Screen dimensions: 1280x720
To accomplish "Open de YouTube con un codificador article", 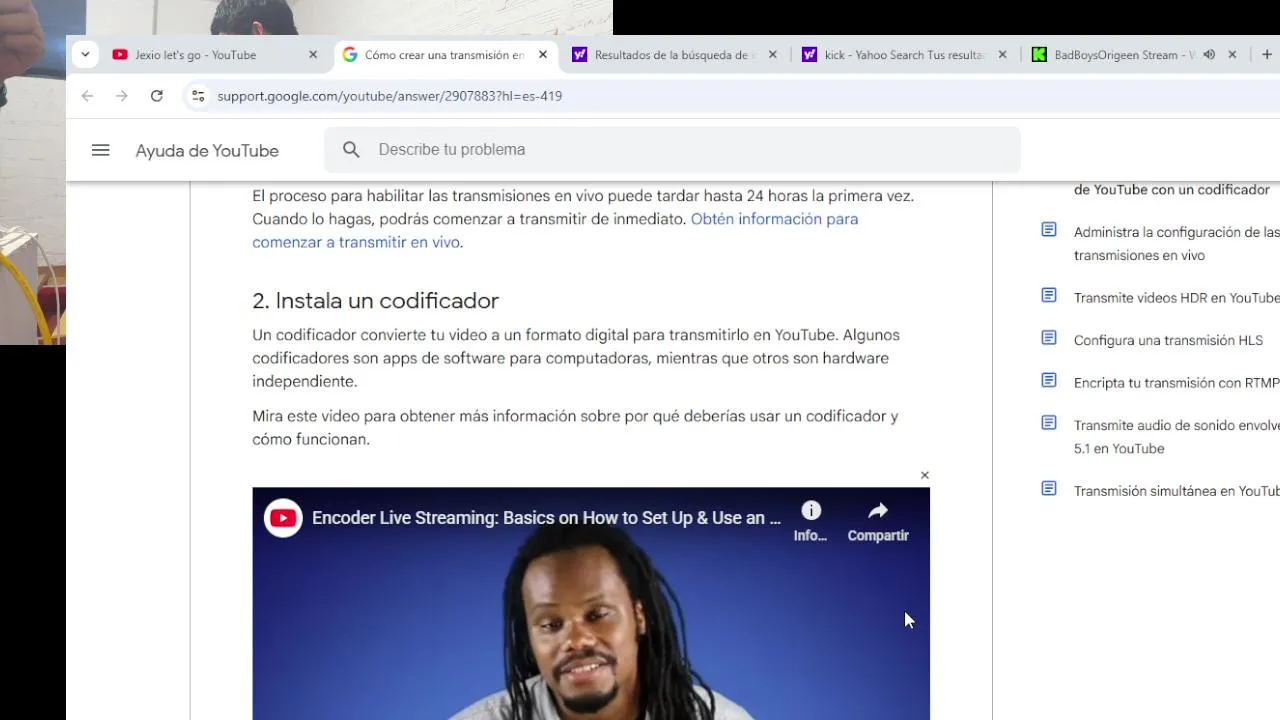I will click(x=1172, y=189).
